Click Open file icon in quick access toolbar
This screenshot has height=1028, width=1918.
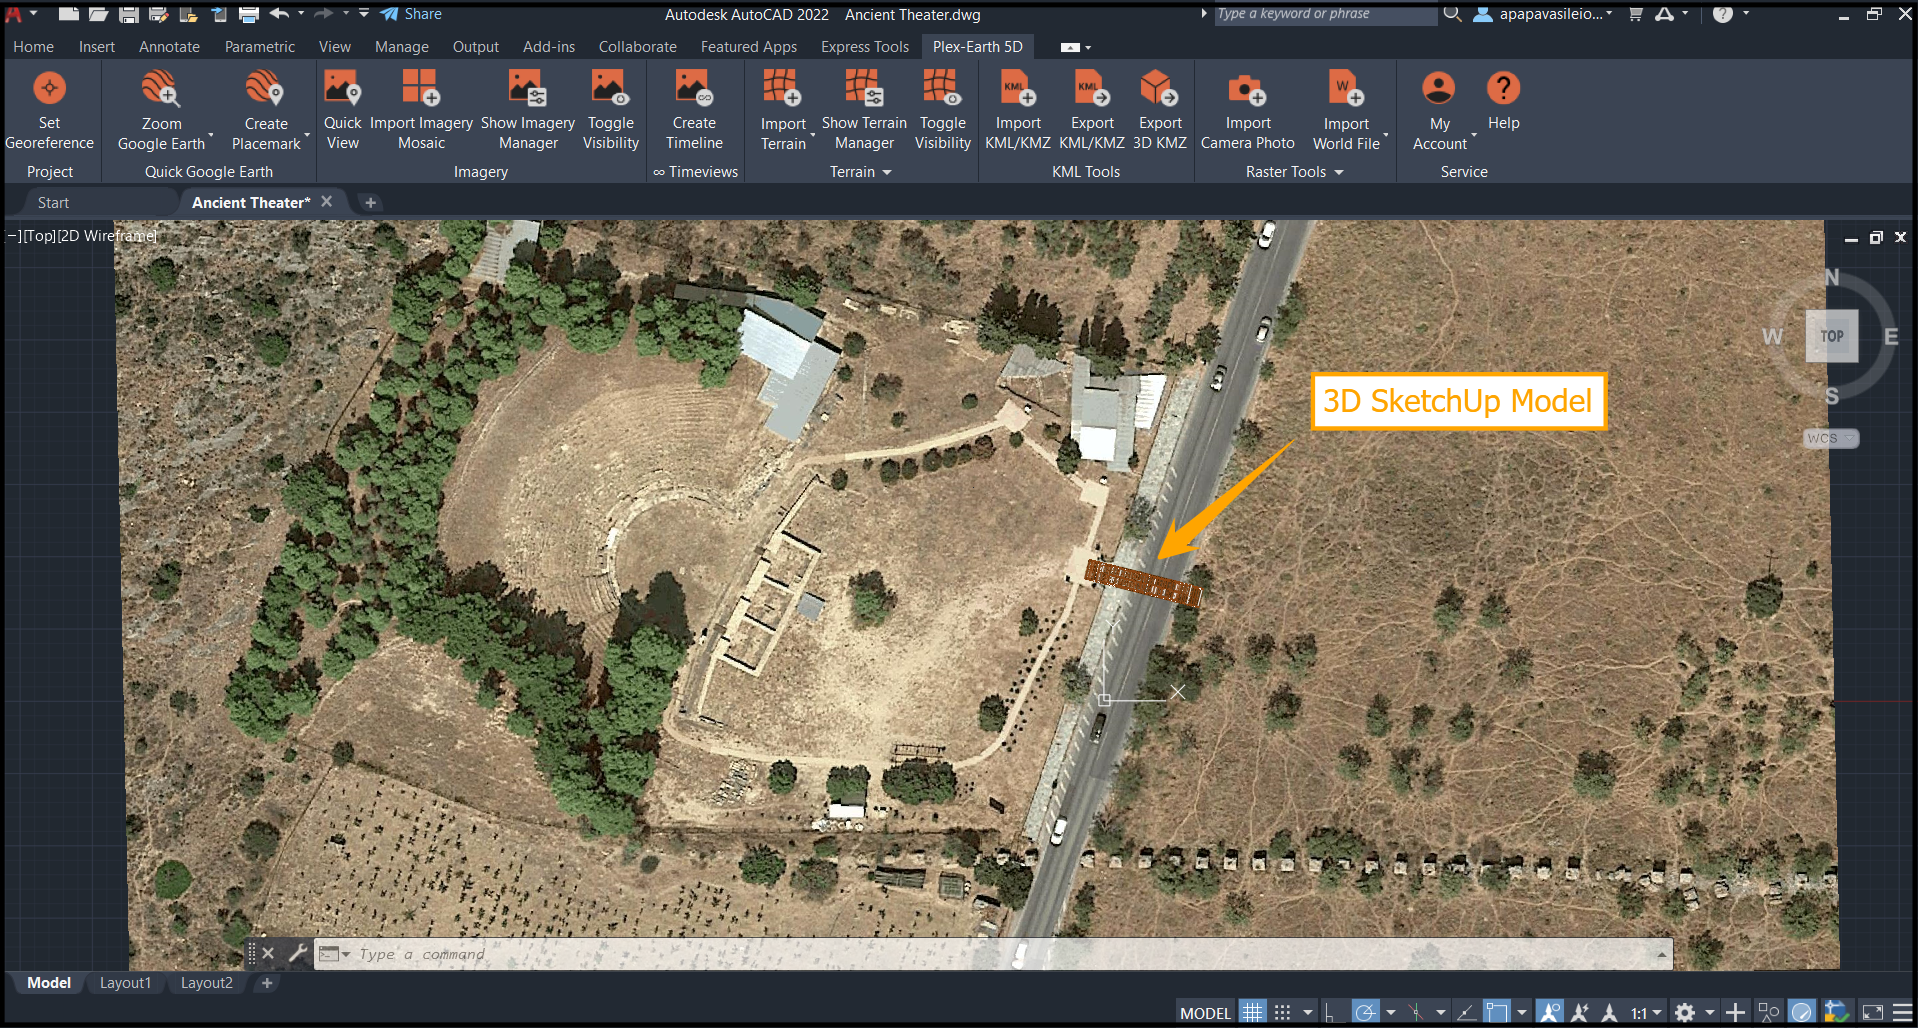[x=98, y=14]
